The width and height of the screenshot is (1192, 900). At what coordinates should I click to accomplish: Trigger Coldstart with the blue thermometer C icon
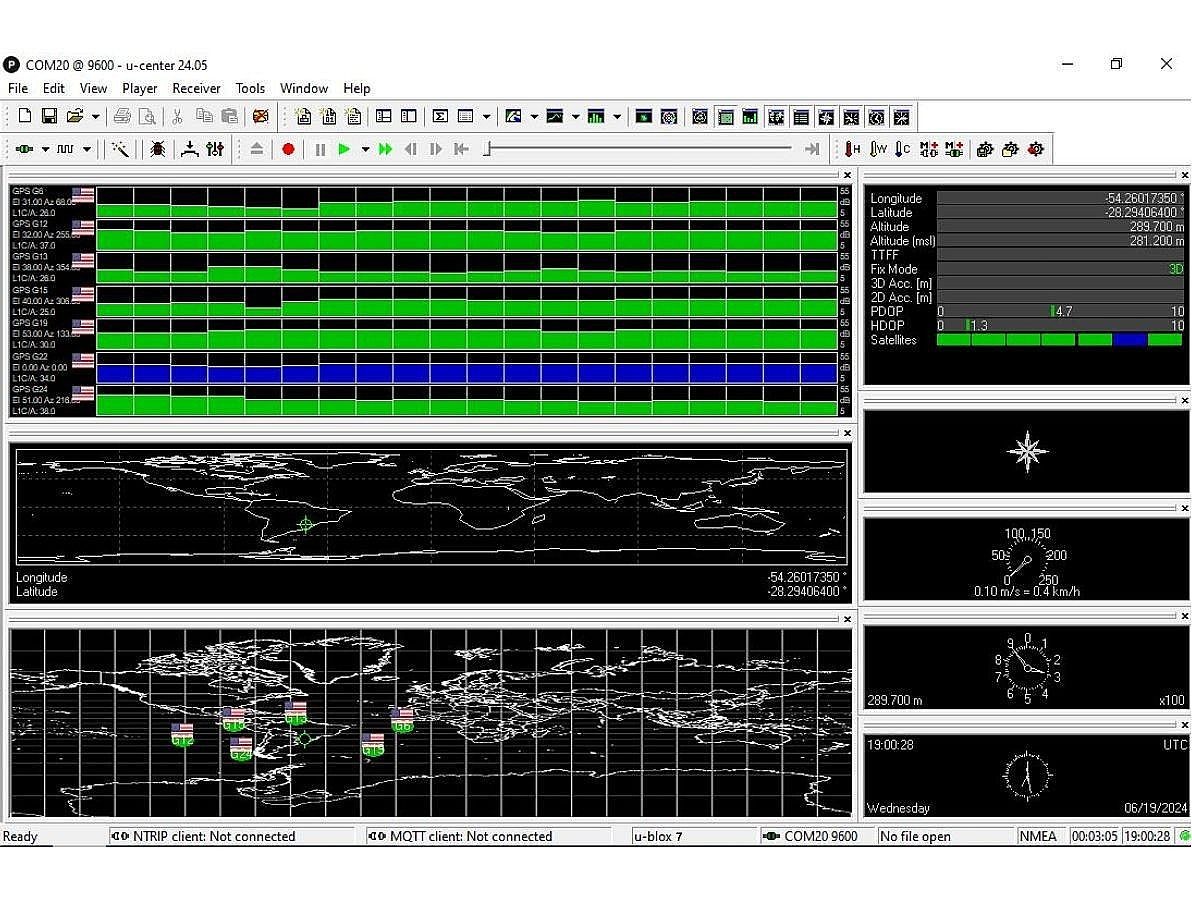click(x=902, y=149)
